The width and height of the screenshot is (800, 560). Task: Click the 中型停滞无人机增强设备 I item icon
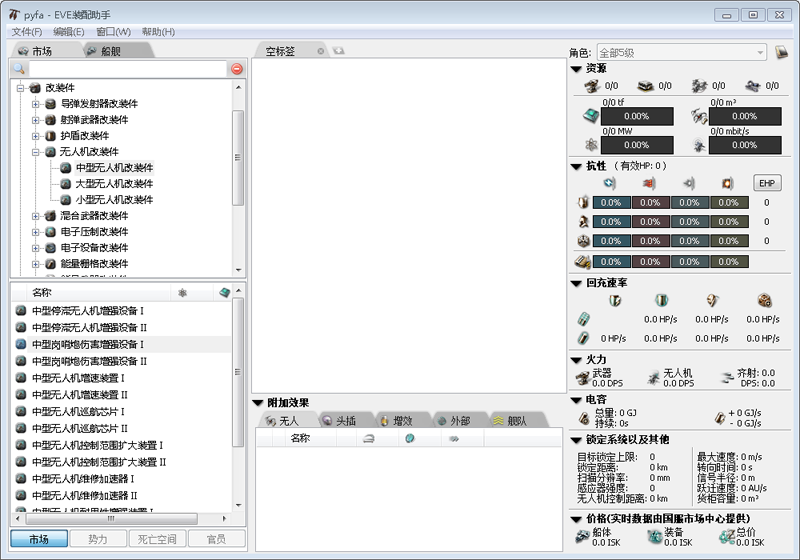tap(21, 311)
